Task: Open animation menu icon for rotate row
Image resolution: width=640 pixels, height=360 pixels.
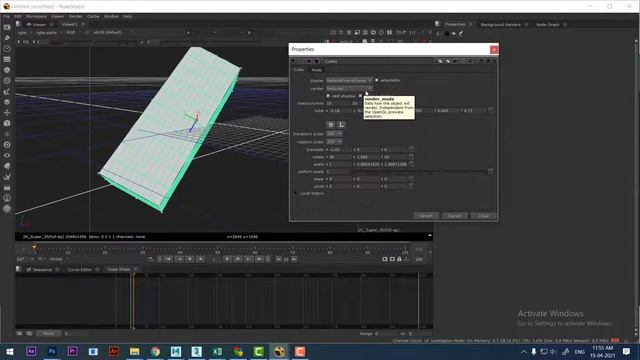Action: point(411,157)
